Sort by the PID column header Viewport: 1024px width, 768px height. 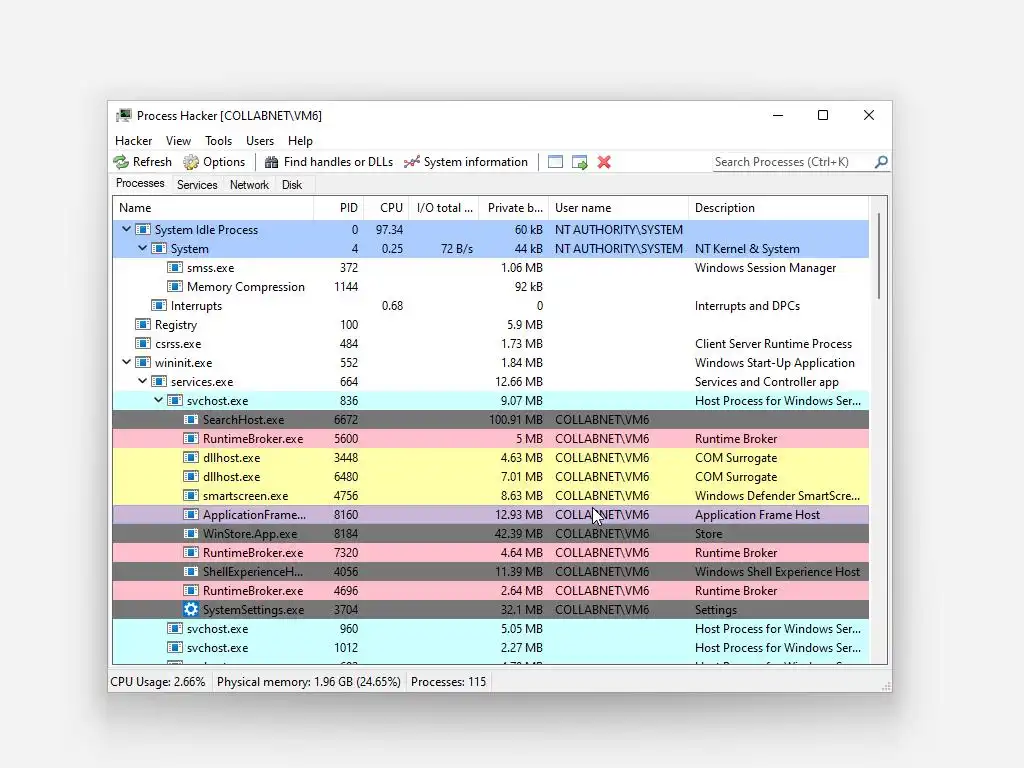point(339,208)
